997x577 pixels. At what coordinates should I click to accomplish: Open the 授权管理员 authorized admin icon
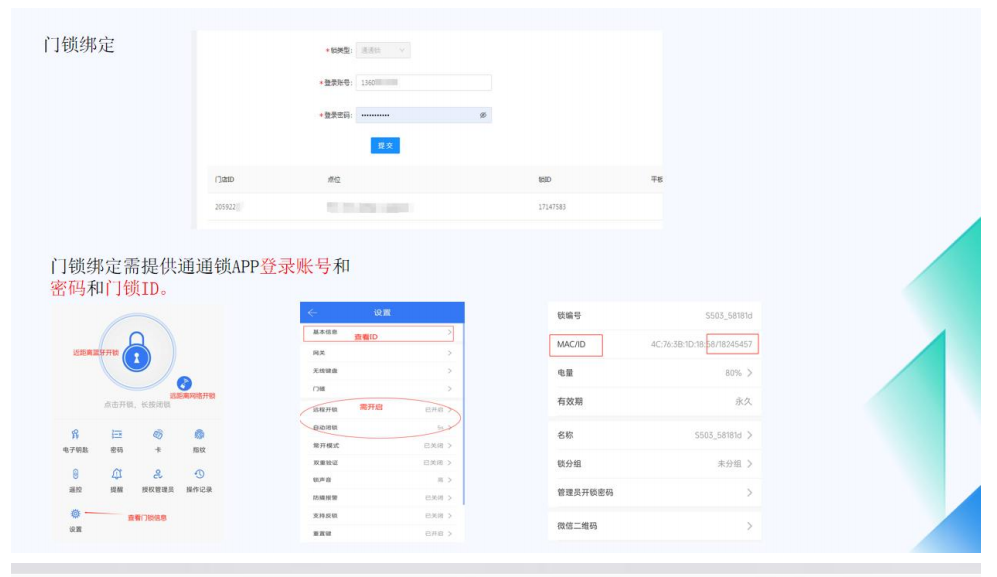pyautogui.click(x=158, y=474)
